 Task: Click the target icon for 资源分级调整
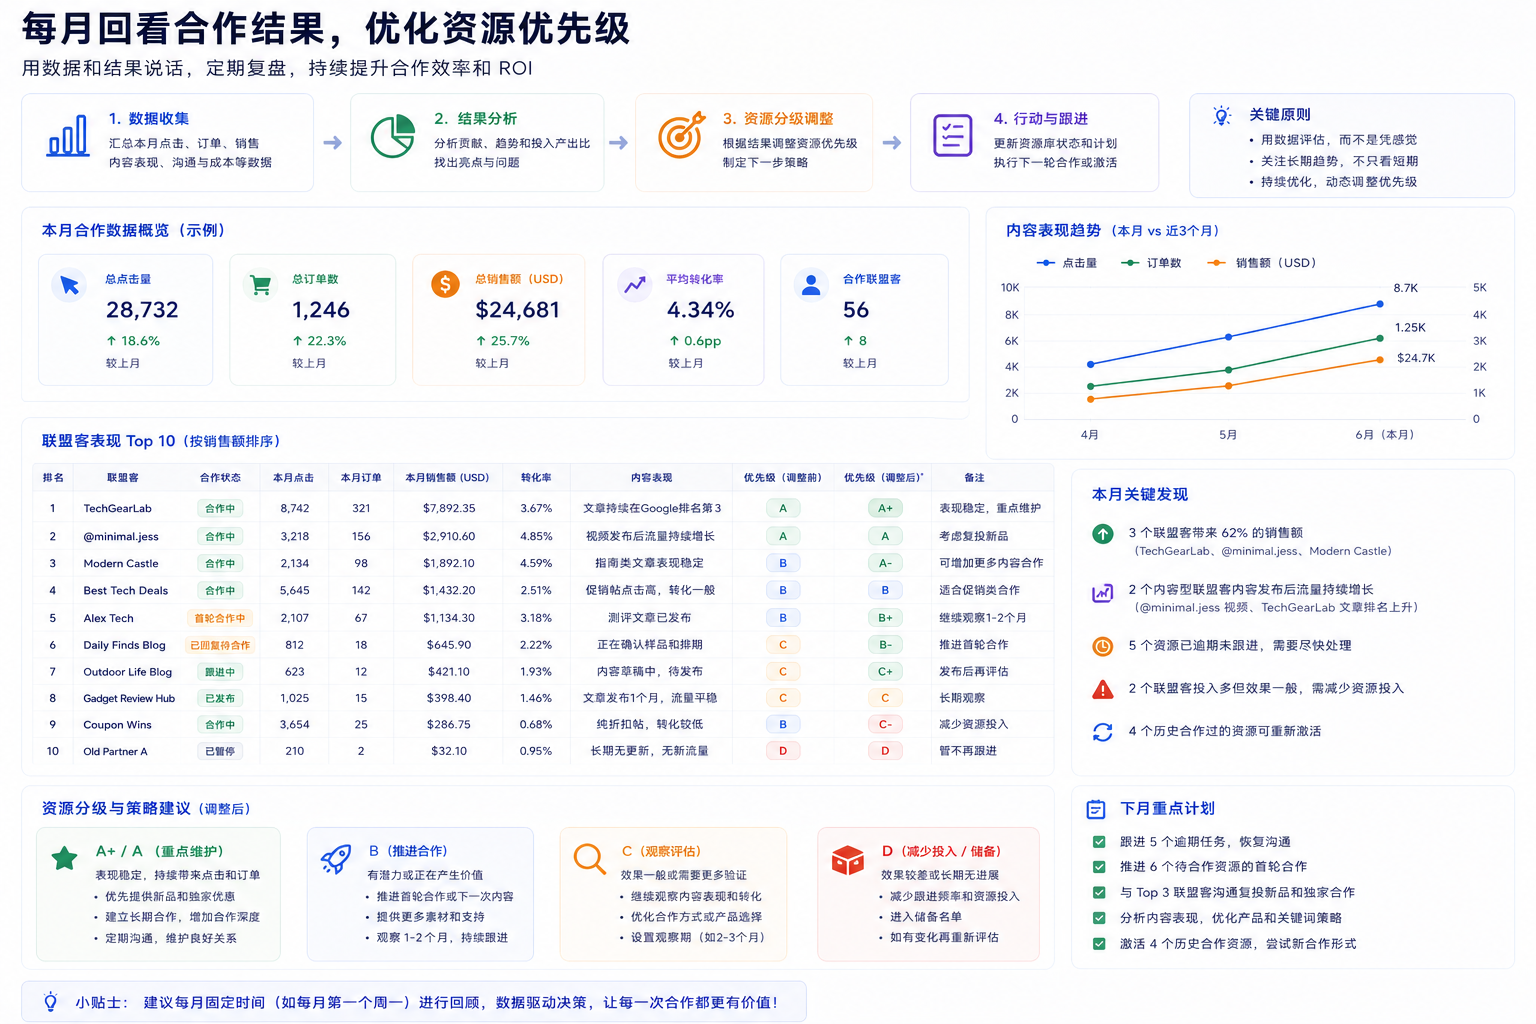click(680, 137)
